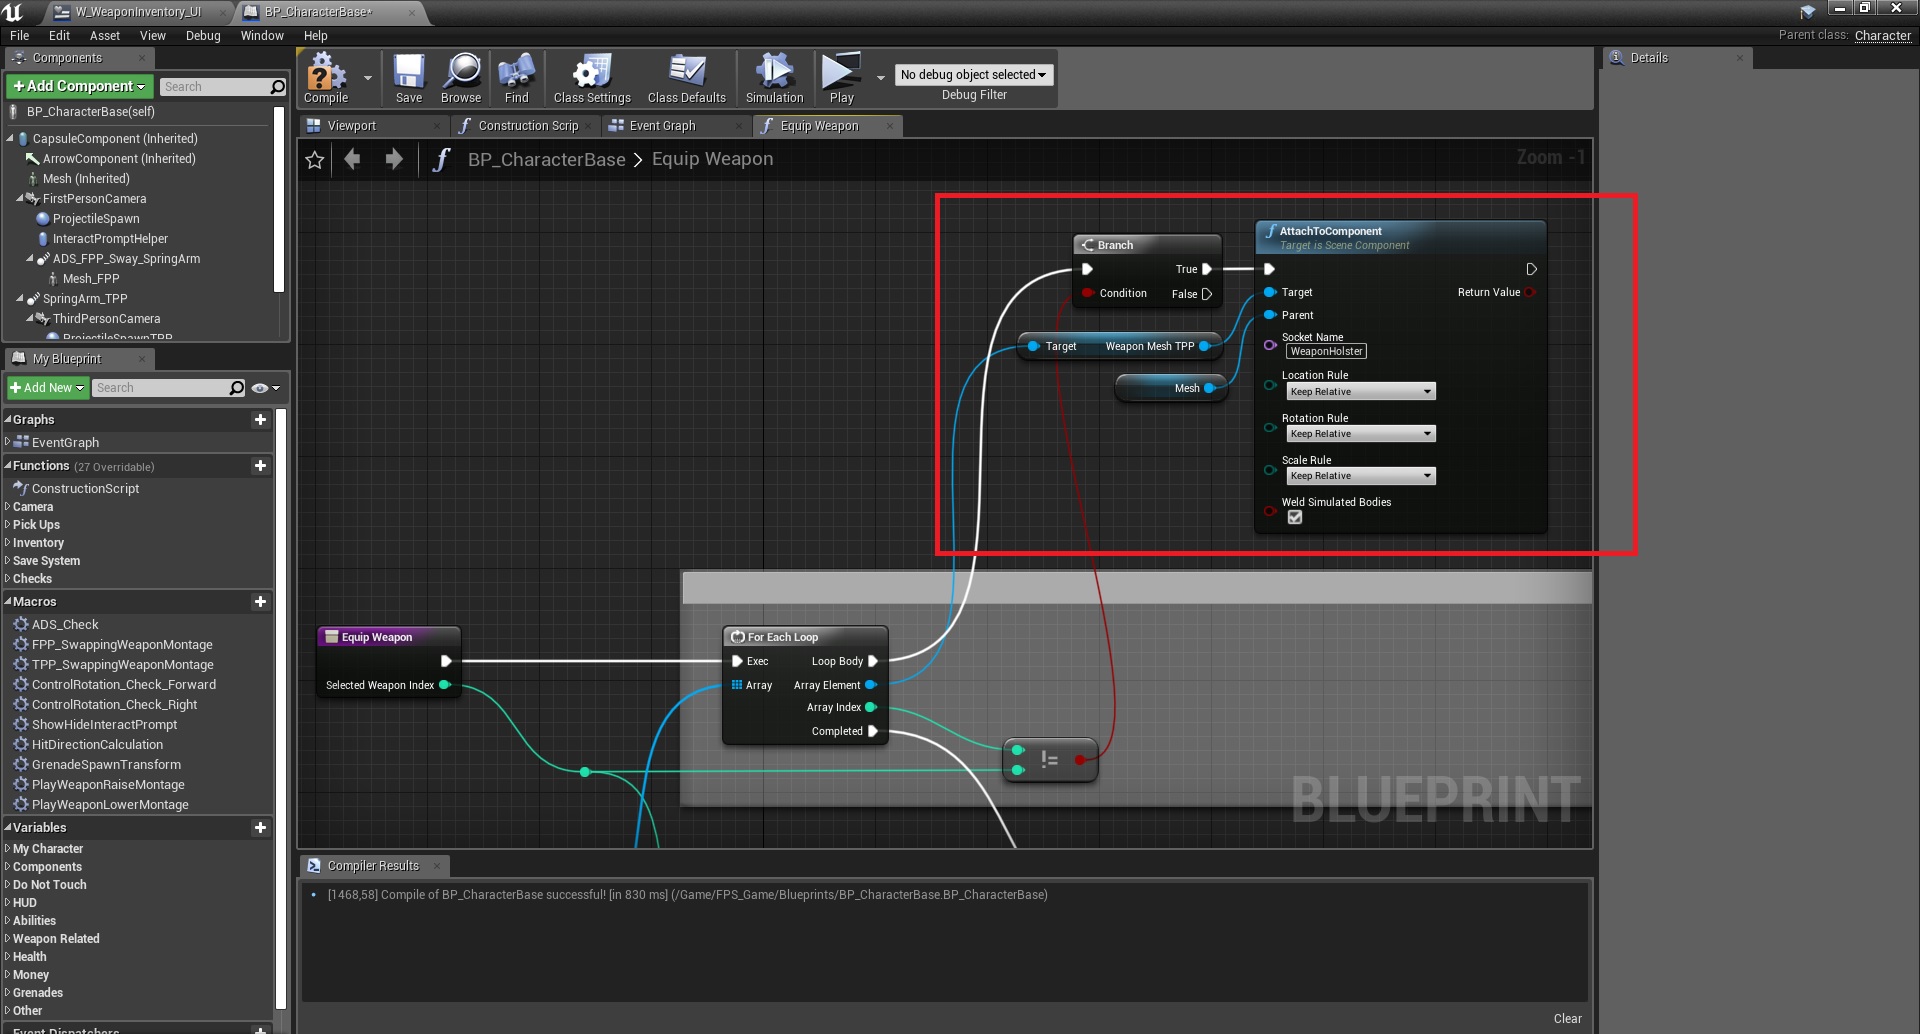This screenshot has width=1920, height=1034.
Task: Switch to the Event Graph tab
Action: [661, 126]
